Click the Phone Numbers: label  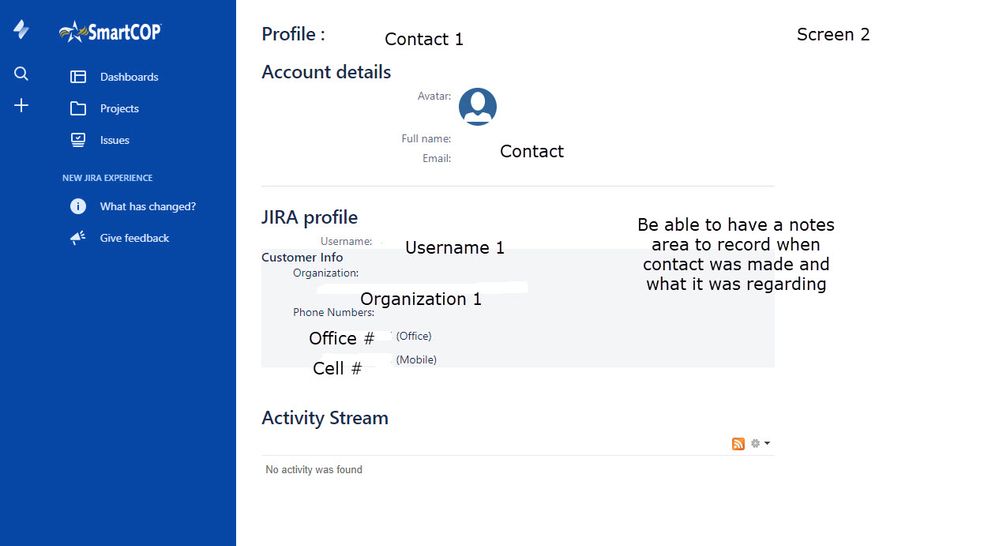333,312
